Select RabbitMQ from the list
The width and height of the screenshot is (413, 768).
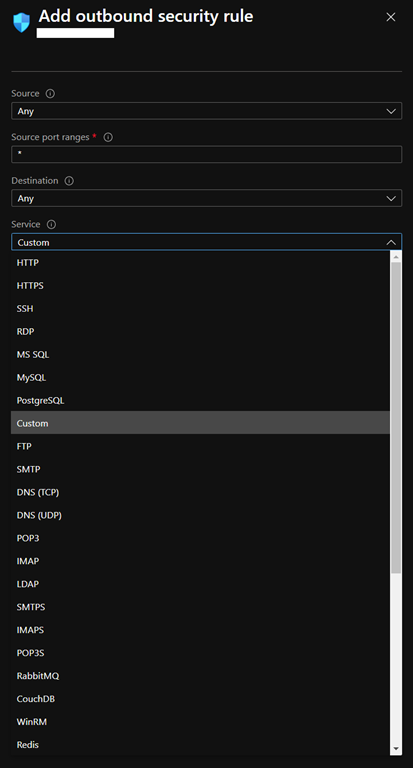tap(200, 676)
